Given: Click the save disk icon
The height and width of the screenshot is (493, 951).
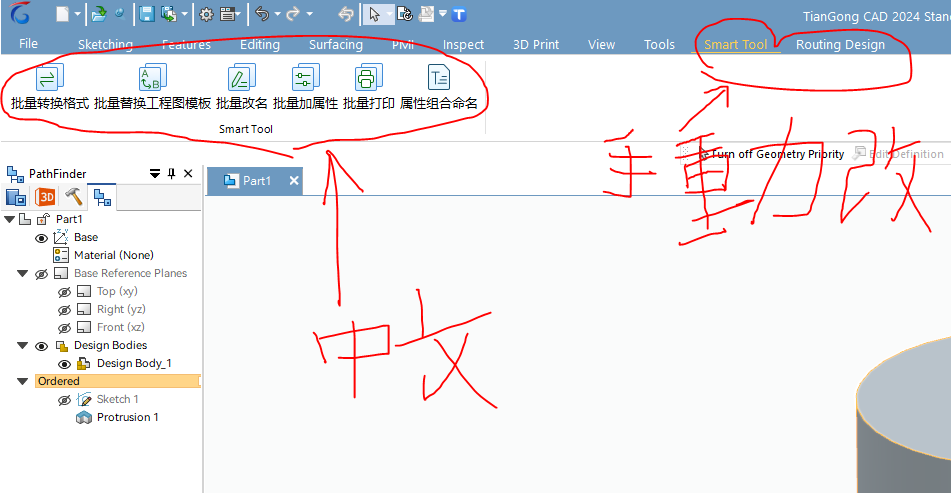Looking at the screenshot, I should tap(147, 14).
